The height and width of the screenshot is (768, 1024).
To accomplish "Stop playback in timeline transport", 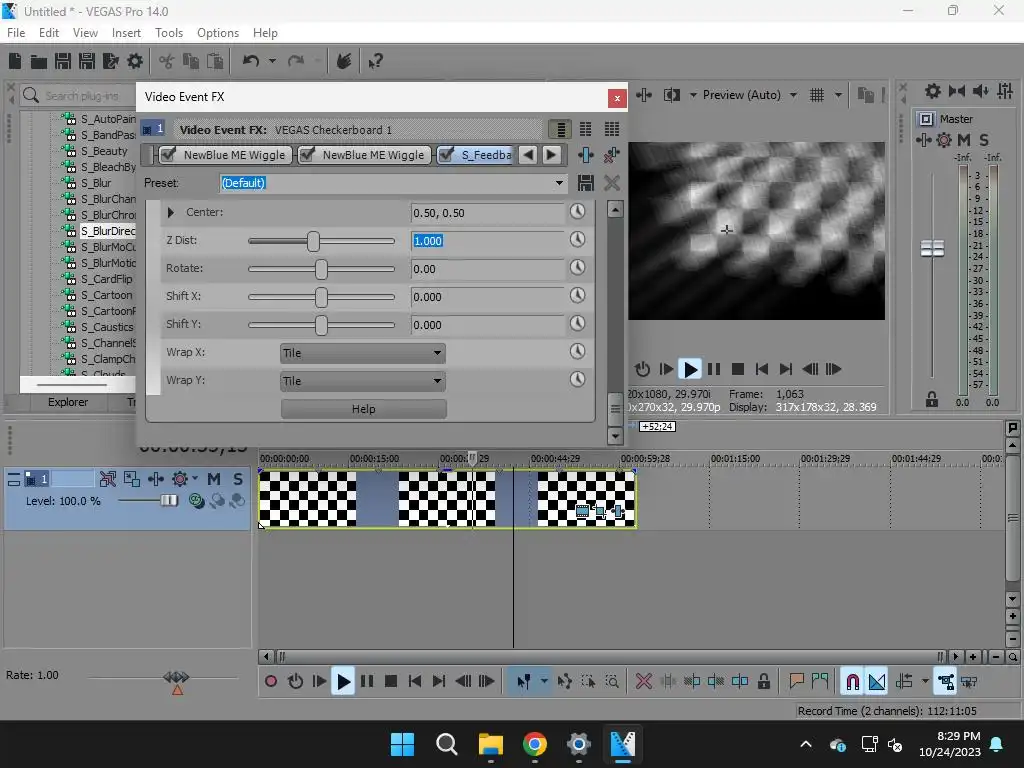I will 391,682.
